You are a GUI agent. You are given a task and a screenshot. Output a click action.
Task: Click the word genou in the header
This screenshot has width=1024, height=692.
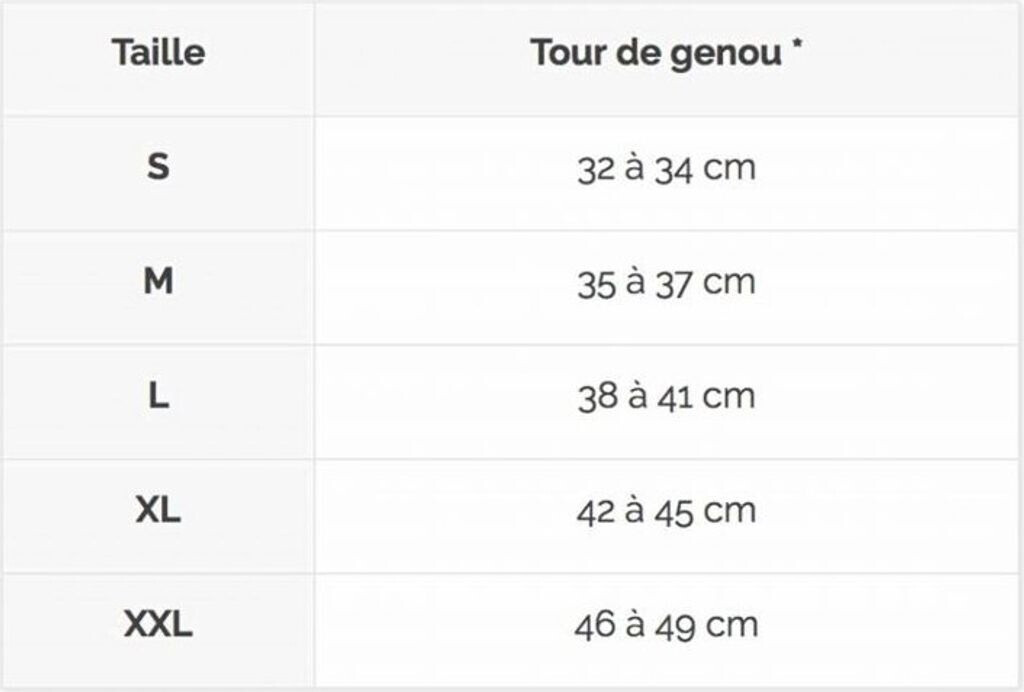click(x=729, y=54)
